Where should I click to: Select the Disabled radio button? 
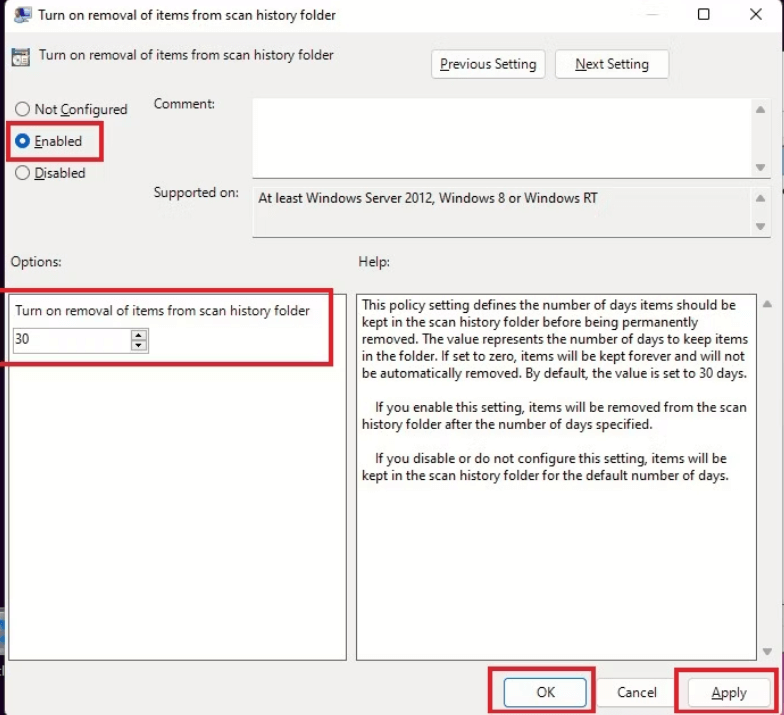click(22, 173)
